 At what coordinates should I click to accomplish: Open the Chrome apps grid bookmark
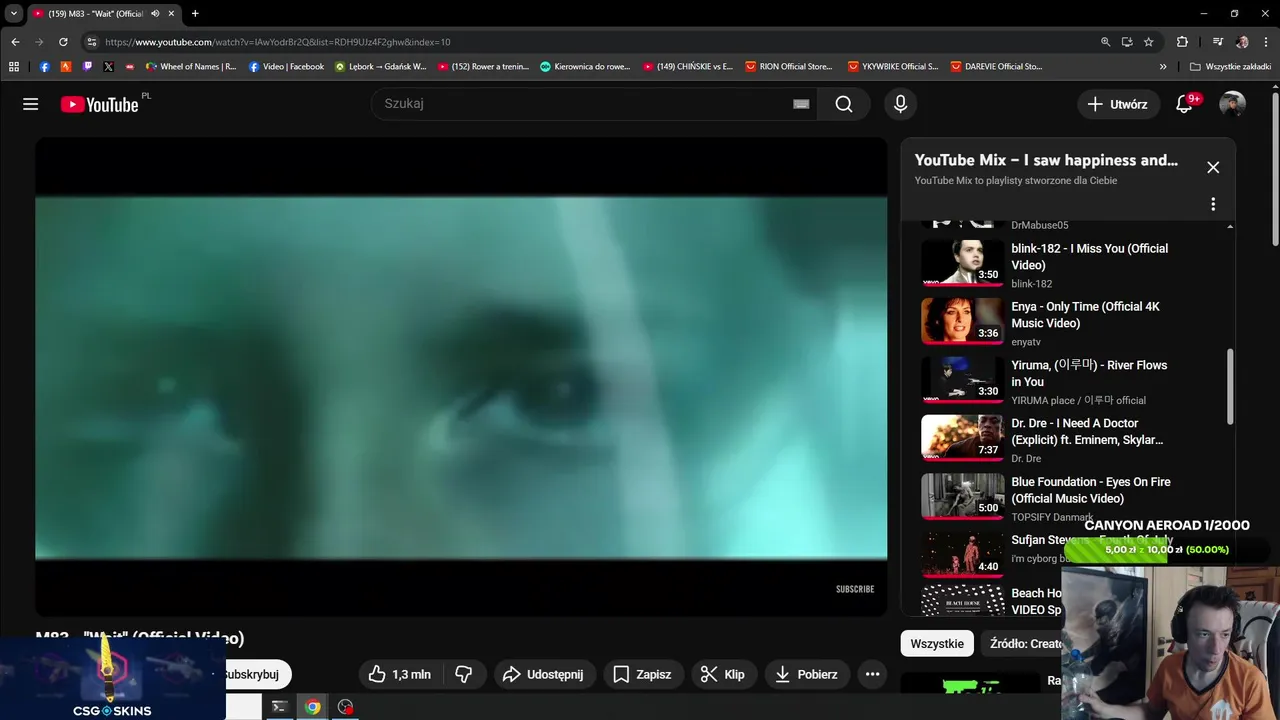coord(14,67)
